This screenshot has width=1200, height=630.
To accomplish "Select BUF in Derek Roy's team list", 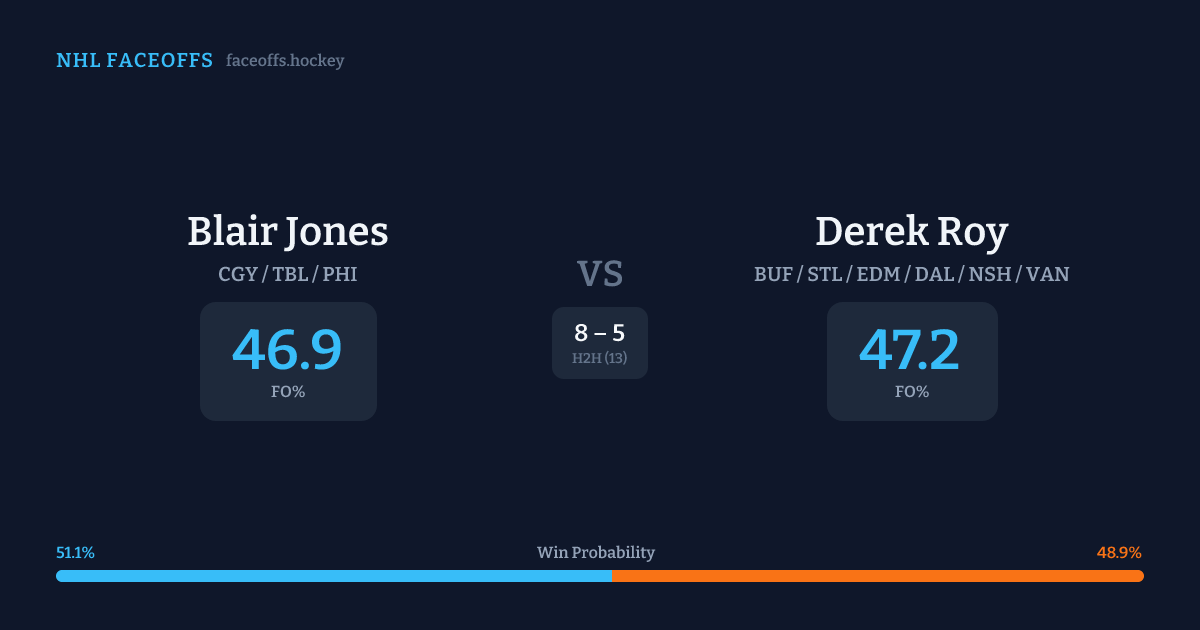I will (x=774, y=274).
